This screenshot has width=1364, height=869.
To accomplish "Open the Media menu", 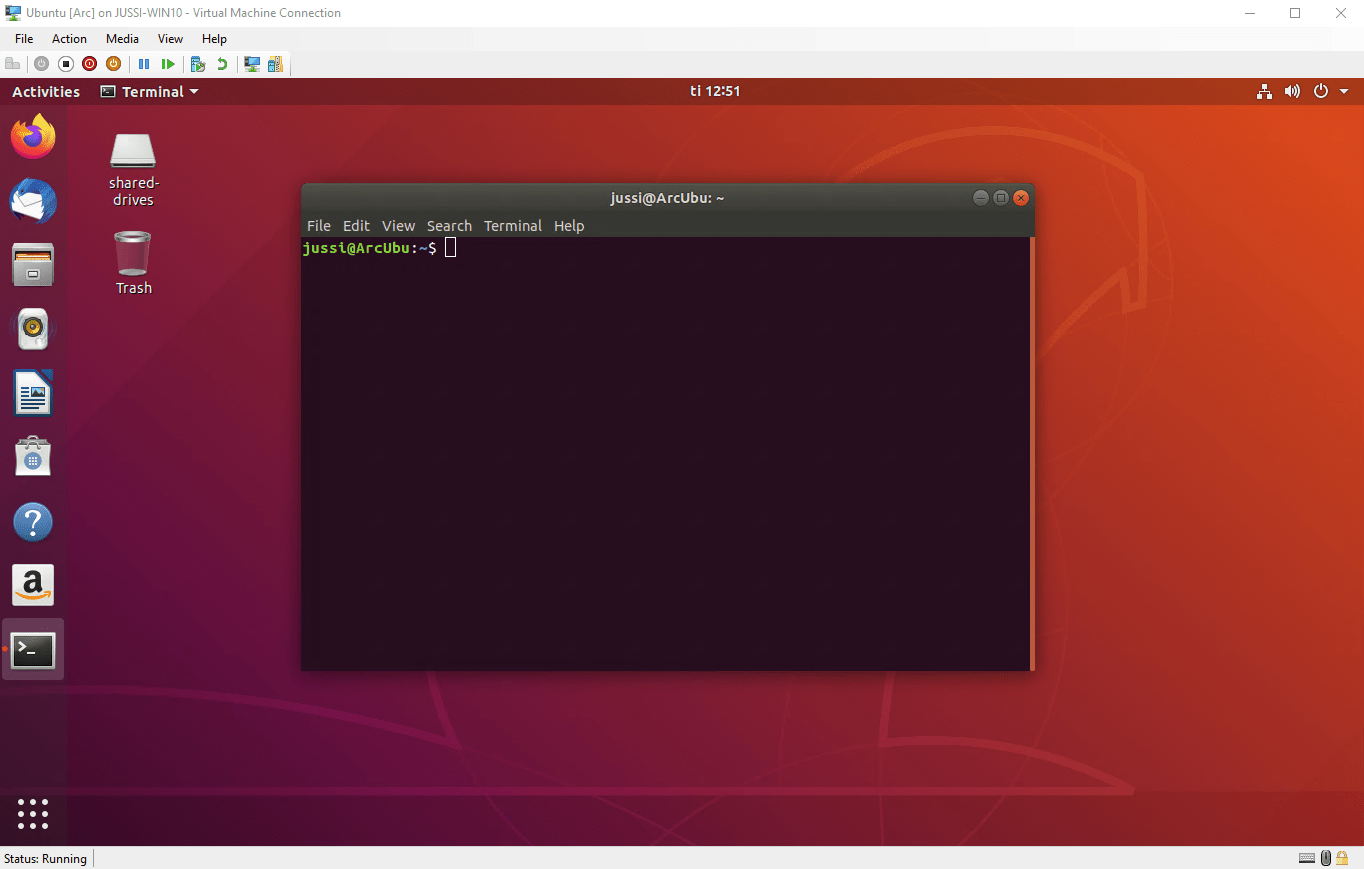I will pos(122,39).
